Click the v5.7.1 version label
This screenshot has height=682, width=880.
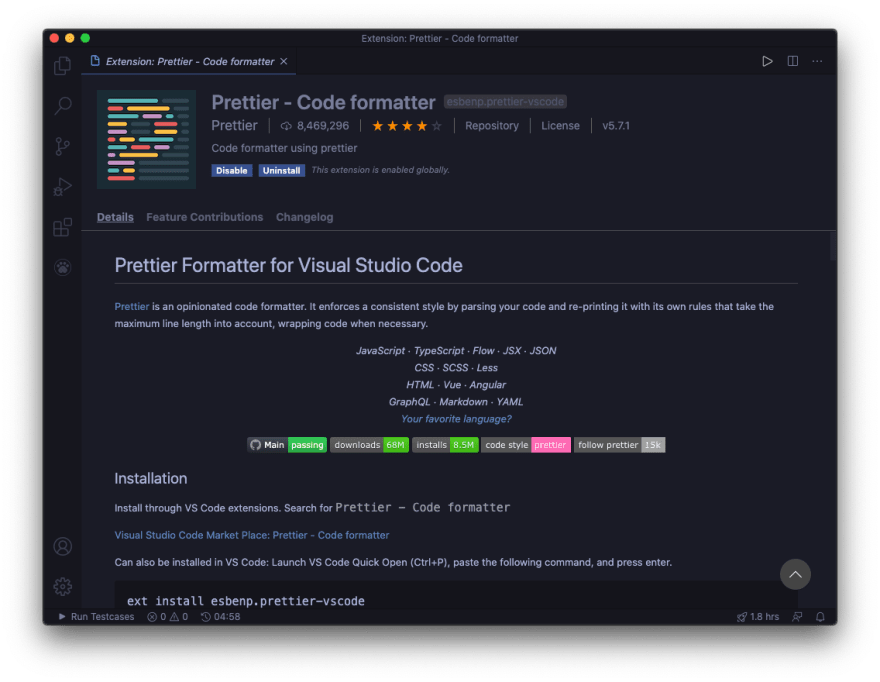616,126
